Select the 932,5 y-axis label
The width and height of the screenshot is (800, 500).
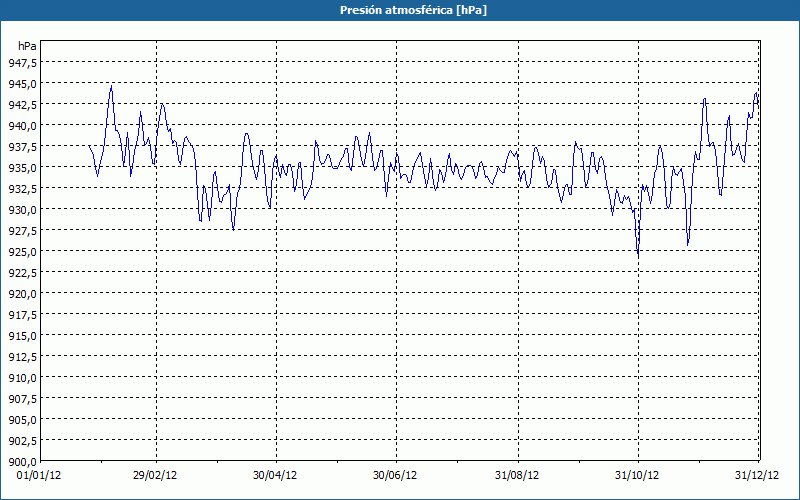coord(22,188)
